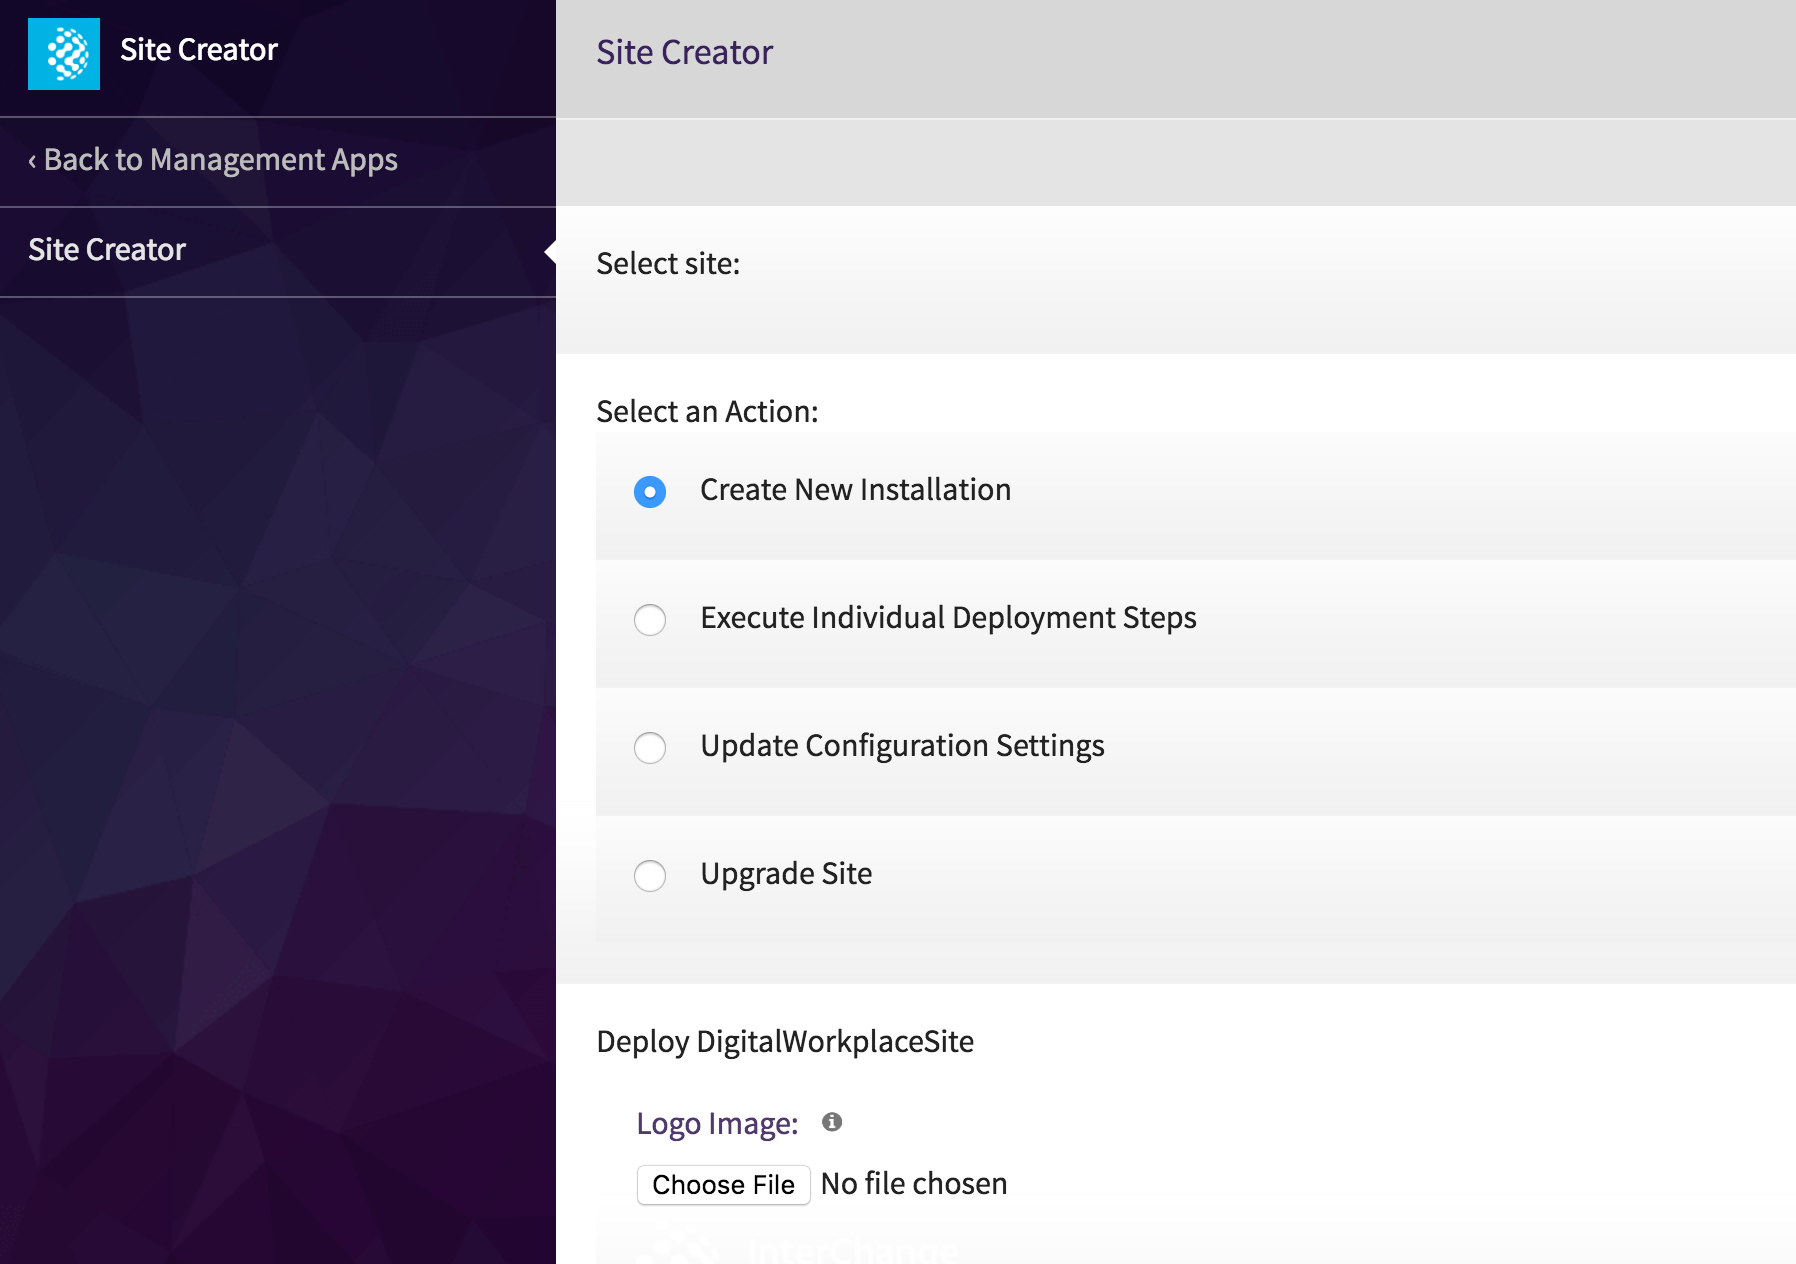
Task: Click the Site Creator page header
Action: point(685,51)
